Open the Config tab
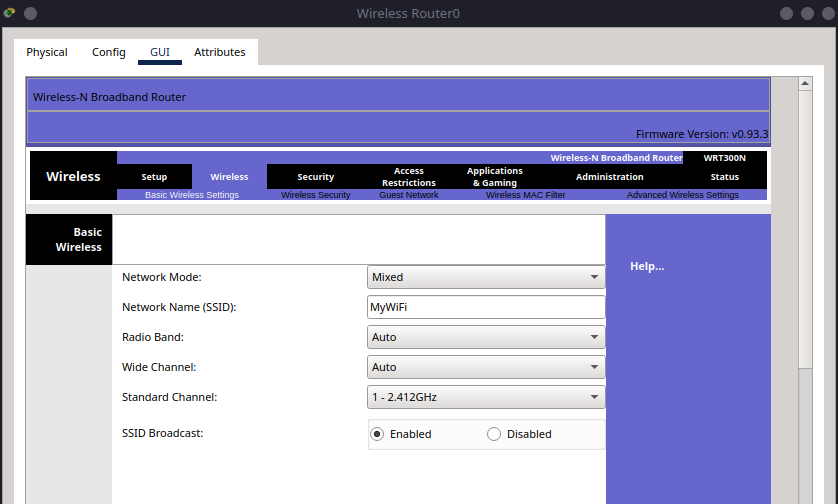 point(108,52)
